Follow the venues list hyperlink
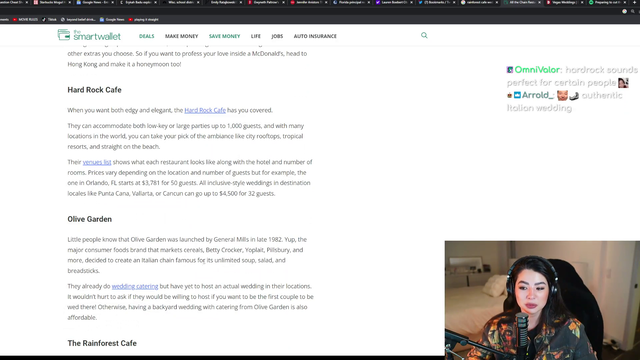This screenshot has height=360, width=640. click(x=97, y=162)
